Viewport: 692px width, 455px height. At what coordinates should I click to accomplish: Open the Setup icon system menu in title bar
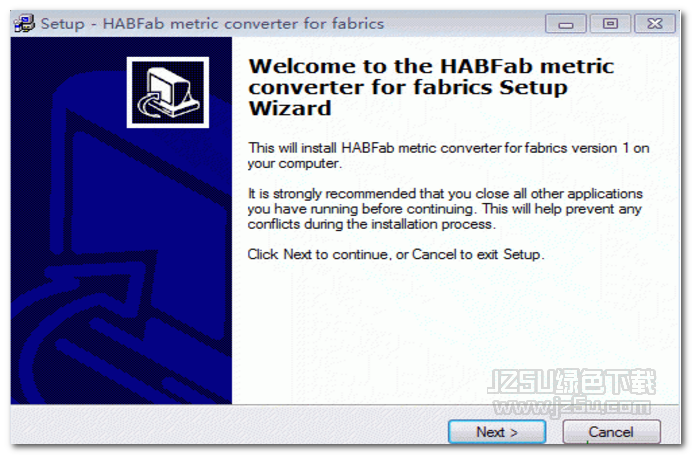[x=24, y=23]
